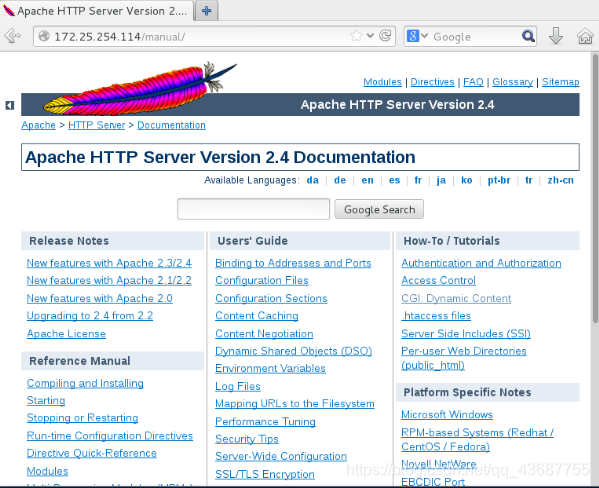The image size is (599, 488).
Task: Switch language to da
Action: (312, 180)
